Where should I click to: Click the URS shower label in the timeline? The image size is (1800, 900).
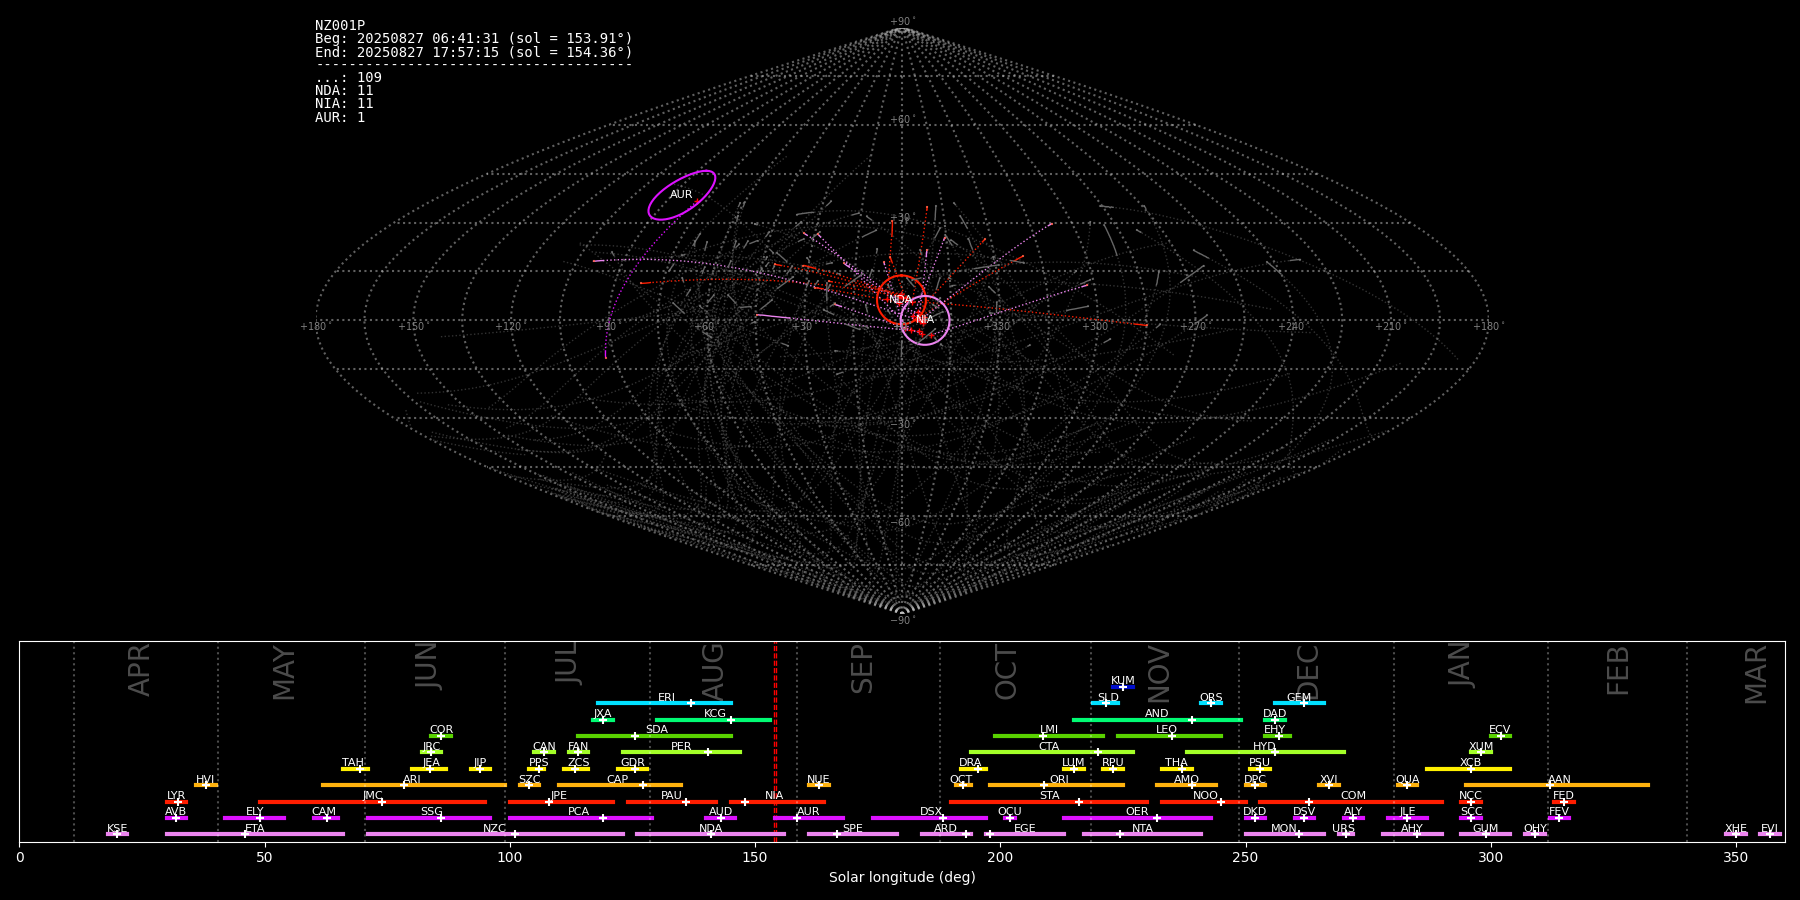[1344, 829]
